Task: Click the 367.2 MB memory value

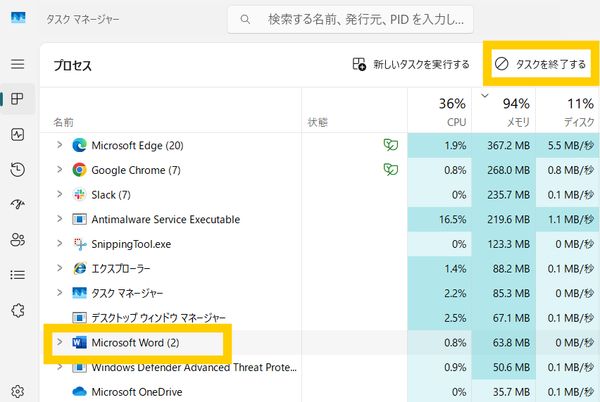Action: coord(509,146)
